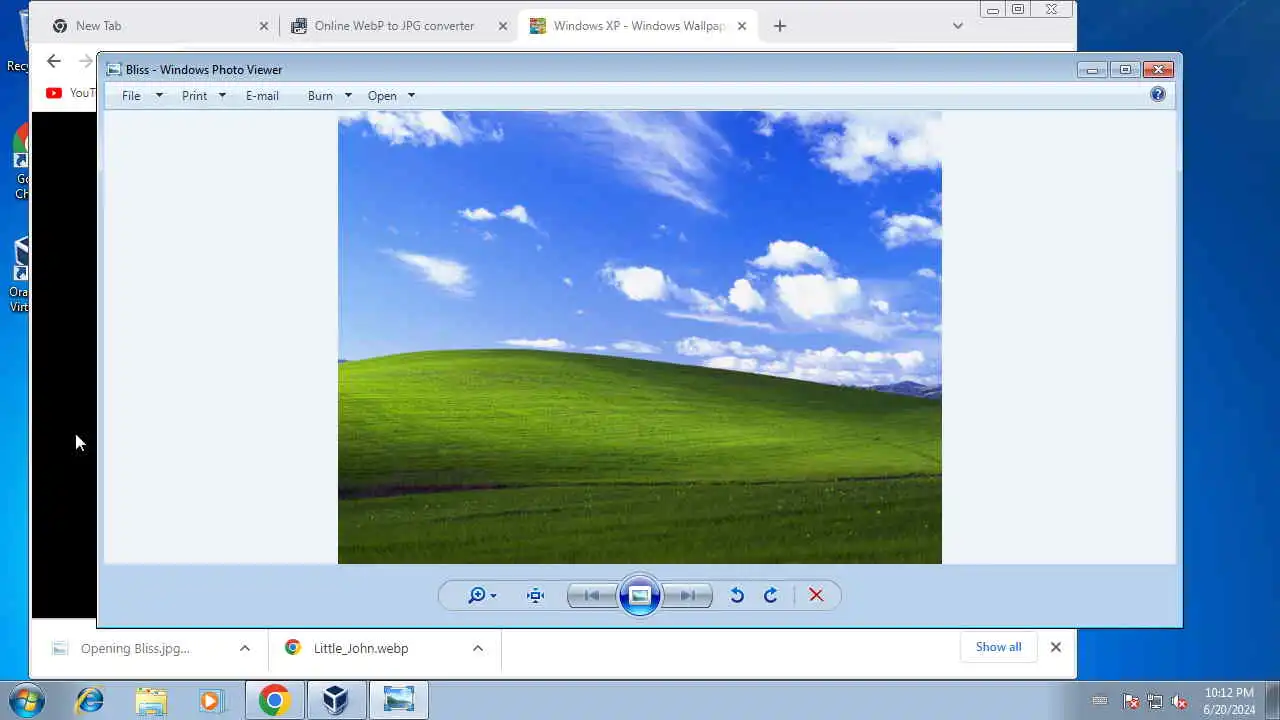Expand the Open dropdown arrow
Viewport: 1280px width, 720px height.
pyautogui.click(x=411, y=96)
